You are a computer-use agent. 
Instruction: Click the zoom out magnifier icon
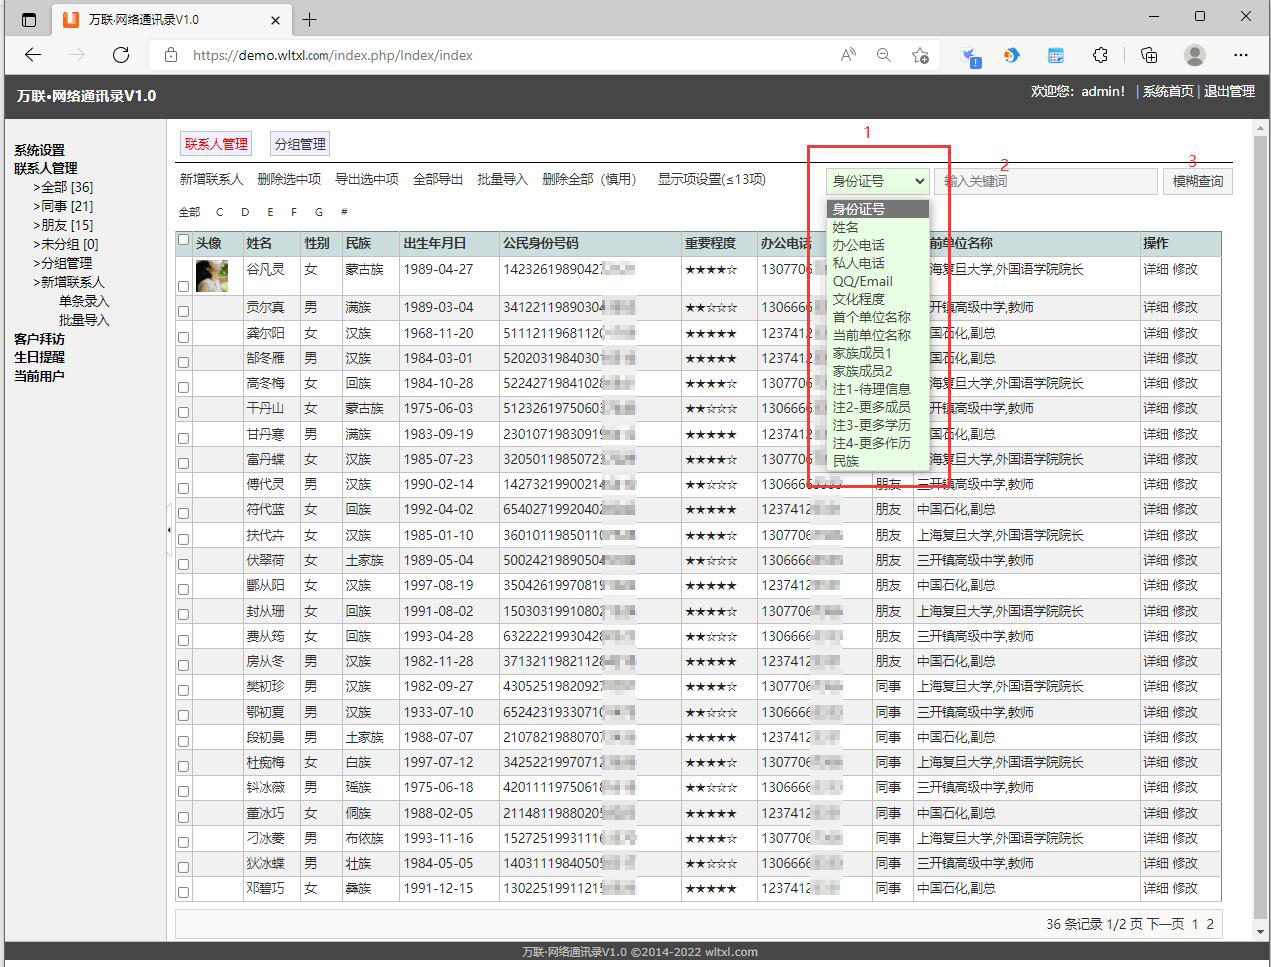pyautogui.click(x=884, y=55)
